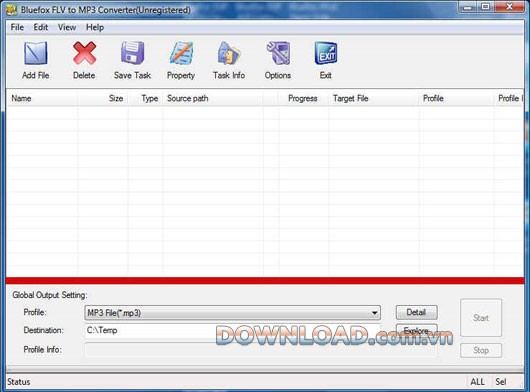The height and width of the screenshot is (392, 530).
Task: Click the Sel status bar entry
Action: [501, 382]
